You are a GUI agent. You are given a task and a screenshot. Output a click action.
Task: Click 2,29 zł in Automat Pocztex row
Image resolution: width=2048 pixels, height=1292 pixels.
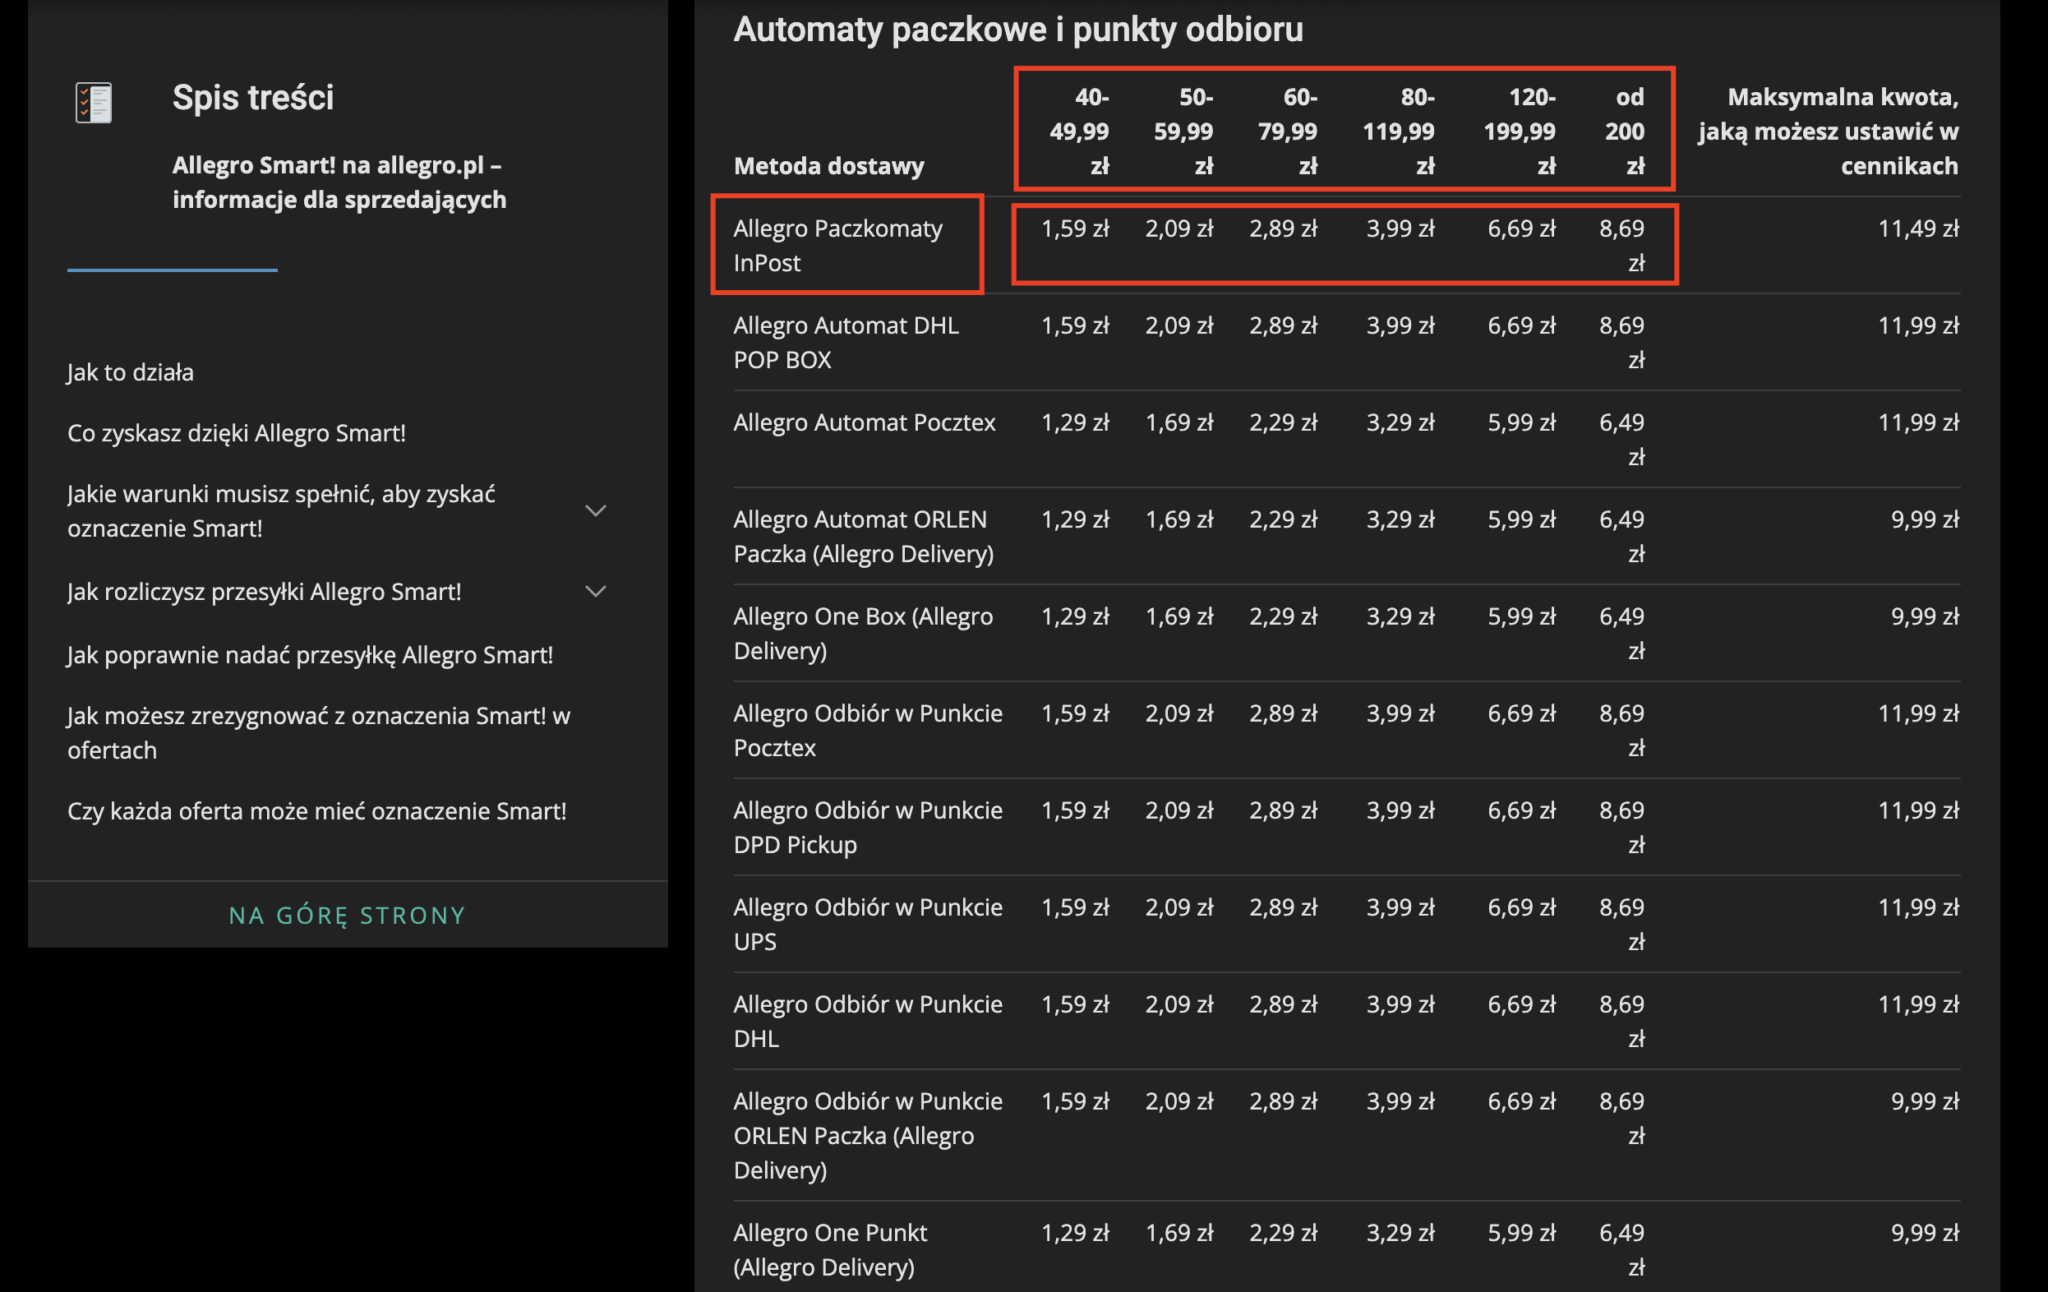tap(1283, 422)
